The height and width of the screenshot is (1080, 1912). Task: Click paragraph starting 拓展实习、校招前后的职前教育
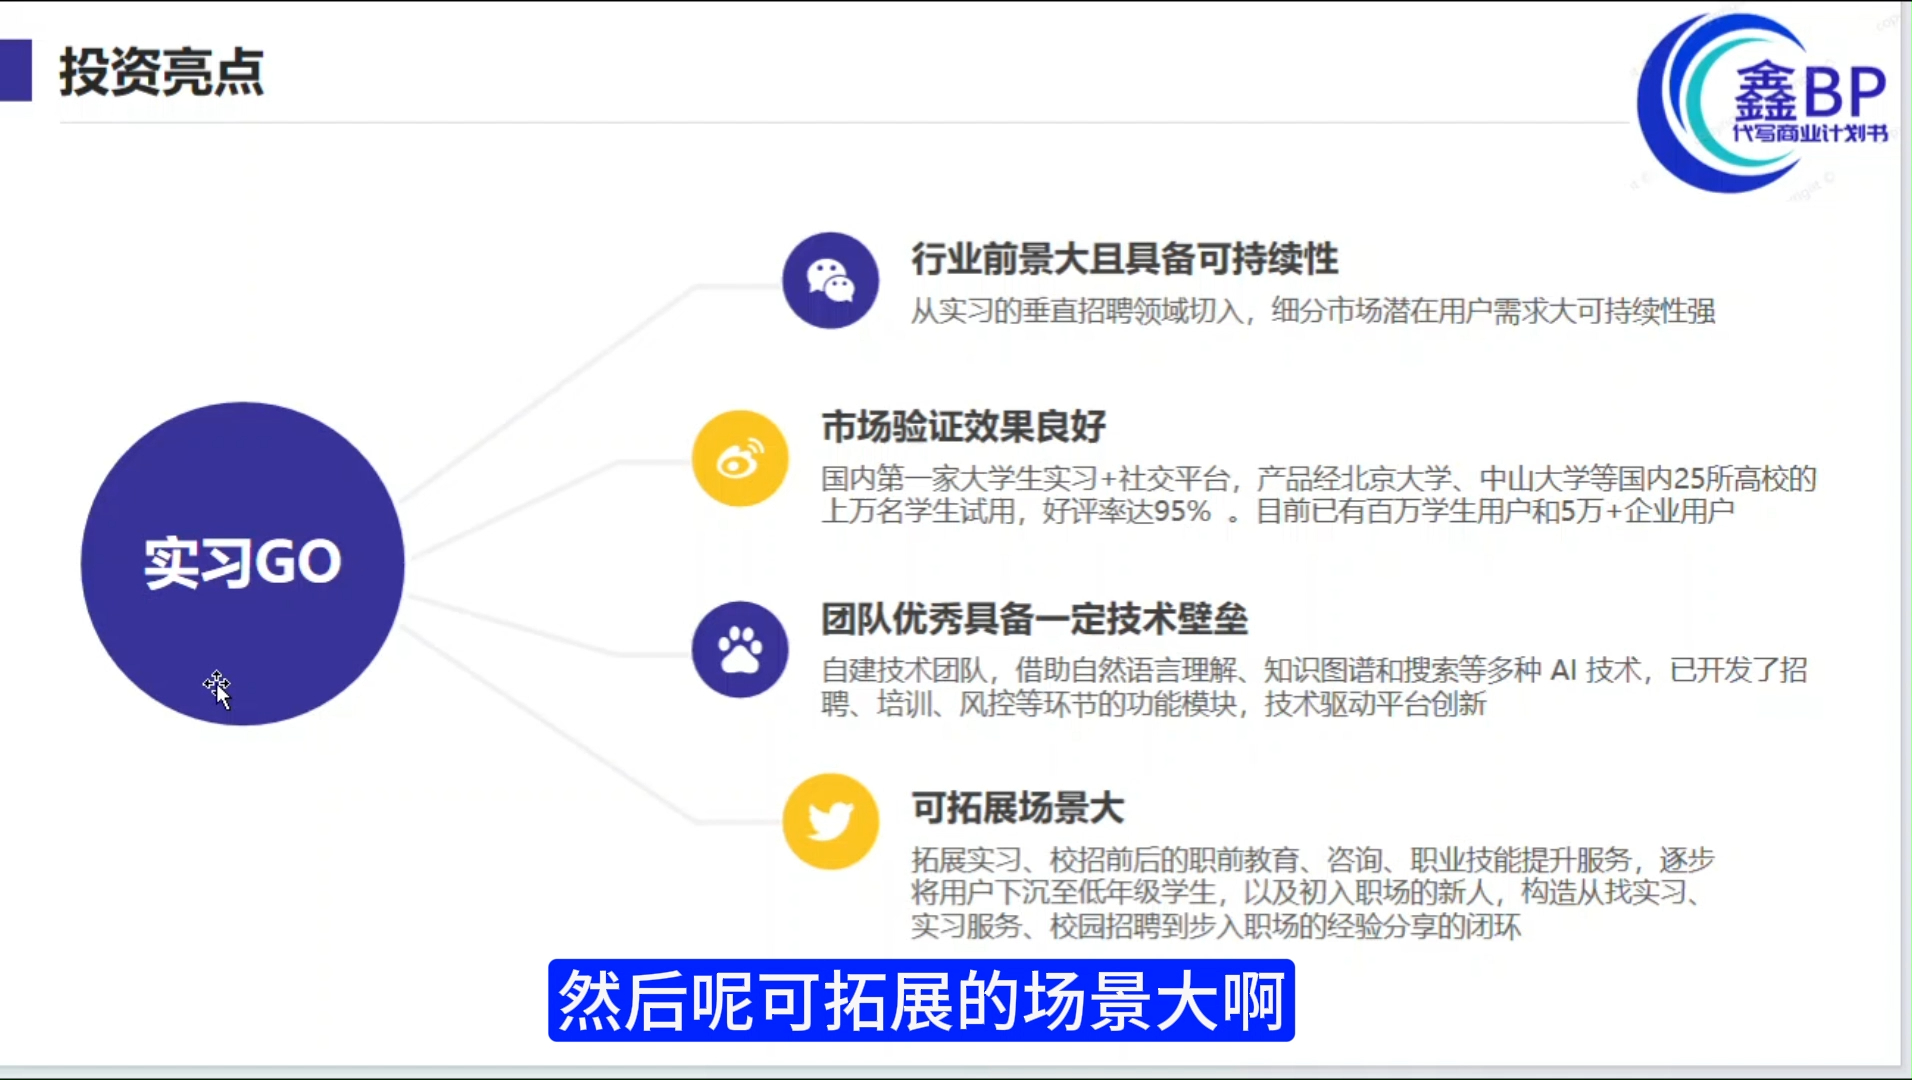(1312, 893)
